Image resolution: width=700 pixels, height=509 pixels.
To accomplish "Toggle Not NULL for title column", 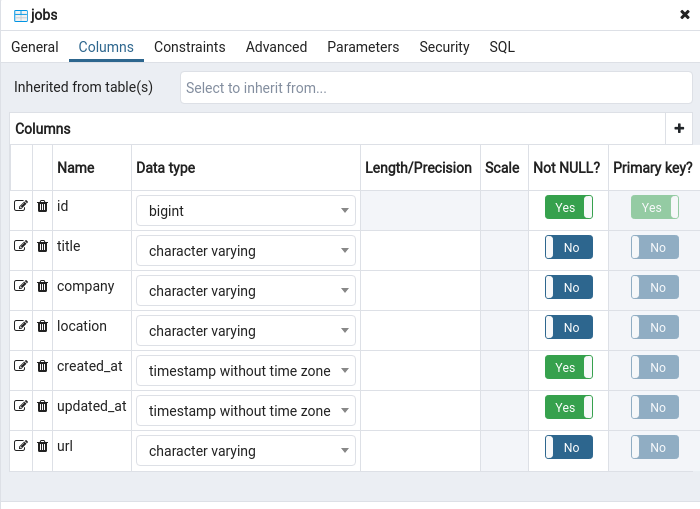I will tap(568, 248).
